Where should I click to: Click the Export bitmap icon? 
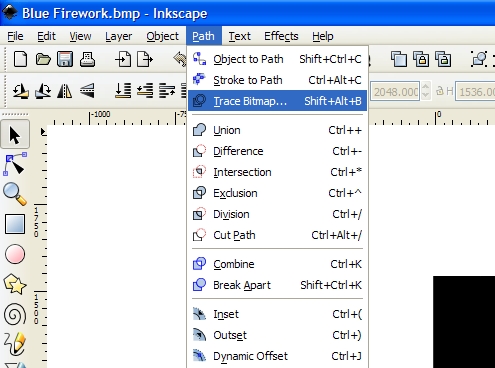pyautogui.click(x=145, y=60)
